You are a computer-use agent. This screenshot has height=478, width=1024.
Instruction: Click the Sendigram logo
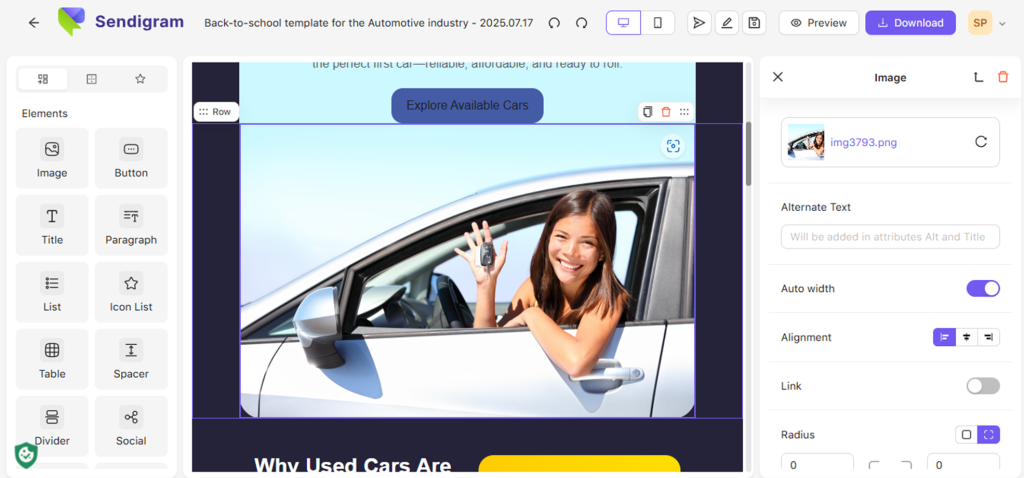(x=121, y=22)
